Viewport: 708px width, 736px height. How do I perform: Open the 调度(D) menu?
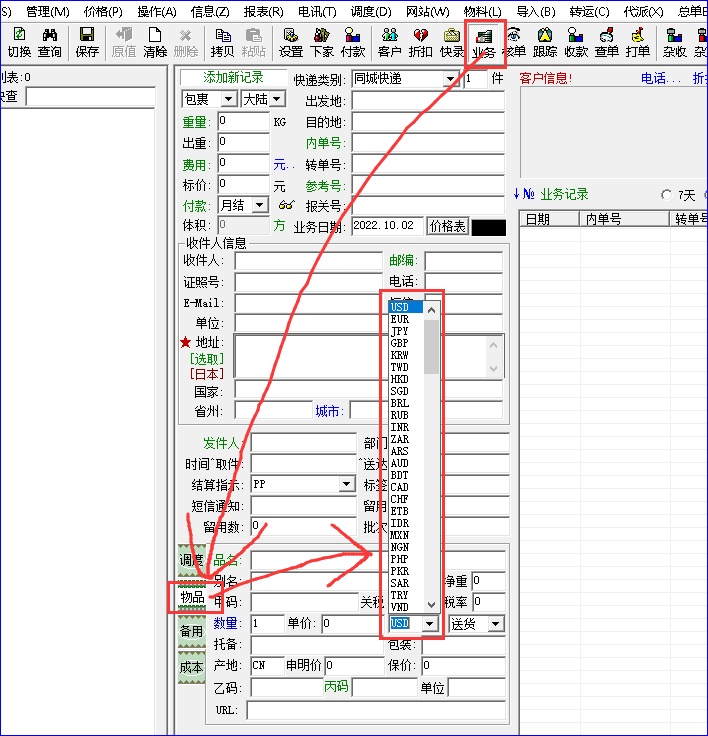(371, 12)
